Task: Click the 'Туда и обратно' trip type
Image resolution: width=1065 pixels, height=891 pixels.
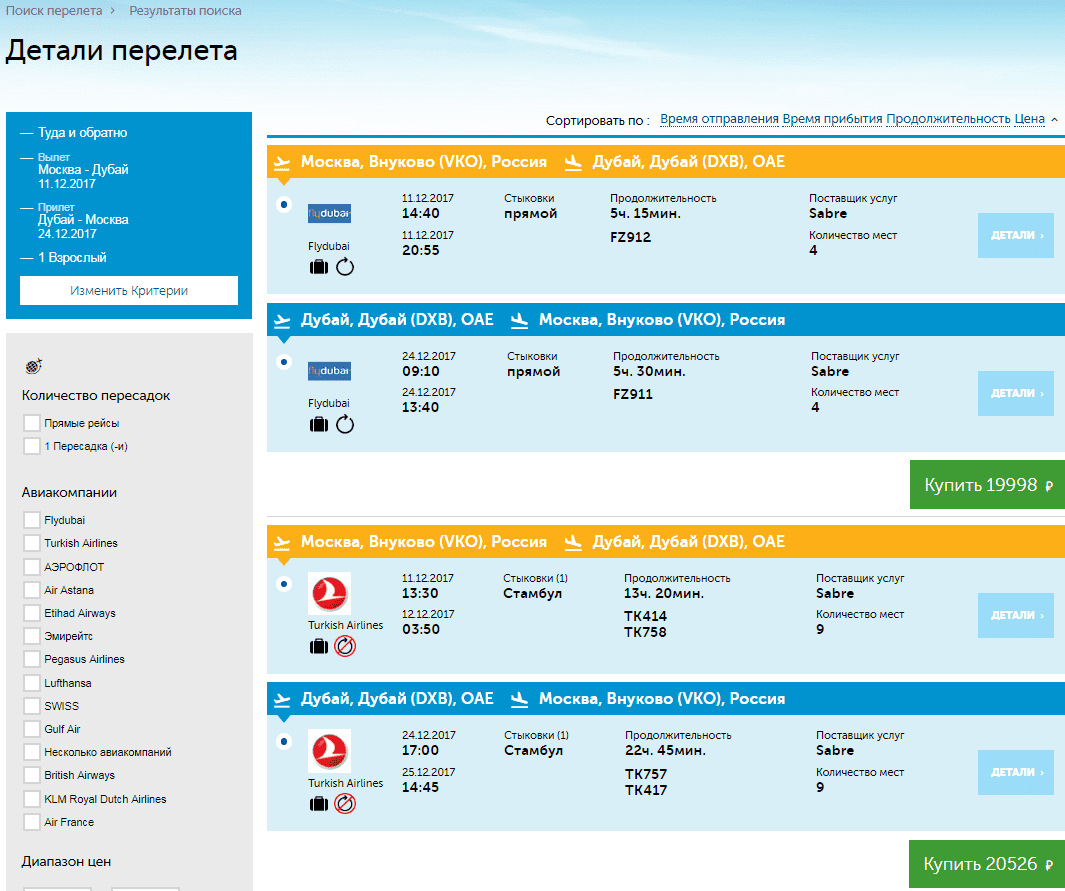Action: tap(82, 132)
